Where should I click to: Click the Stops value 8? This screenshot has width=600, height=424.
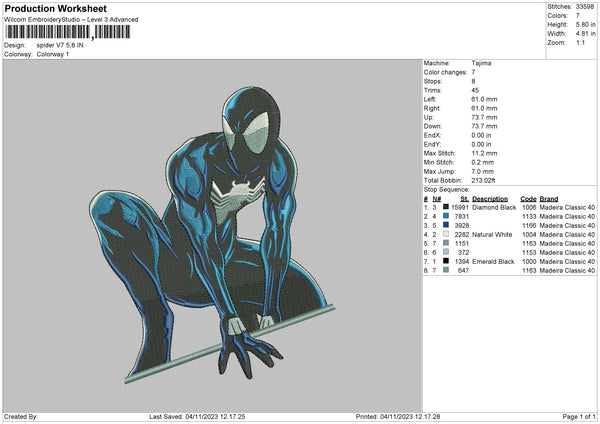pos(473,82)
